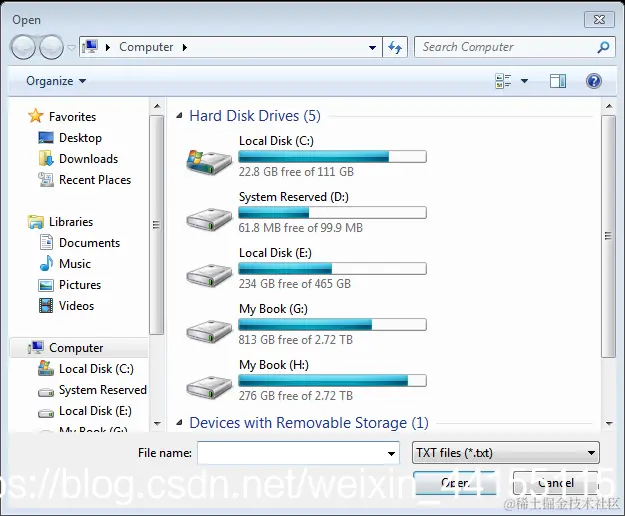Click the computer icon in address bar
The height and width of the screenshot is (516, 625).
(90, 47)
